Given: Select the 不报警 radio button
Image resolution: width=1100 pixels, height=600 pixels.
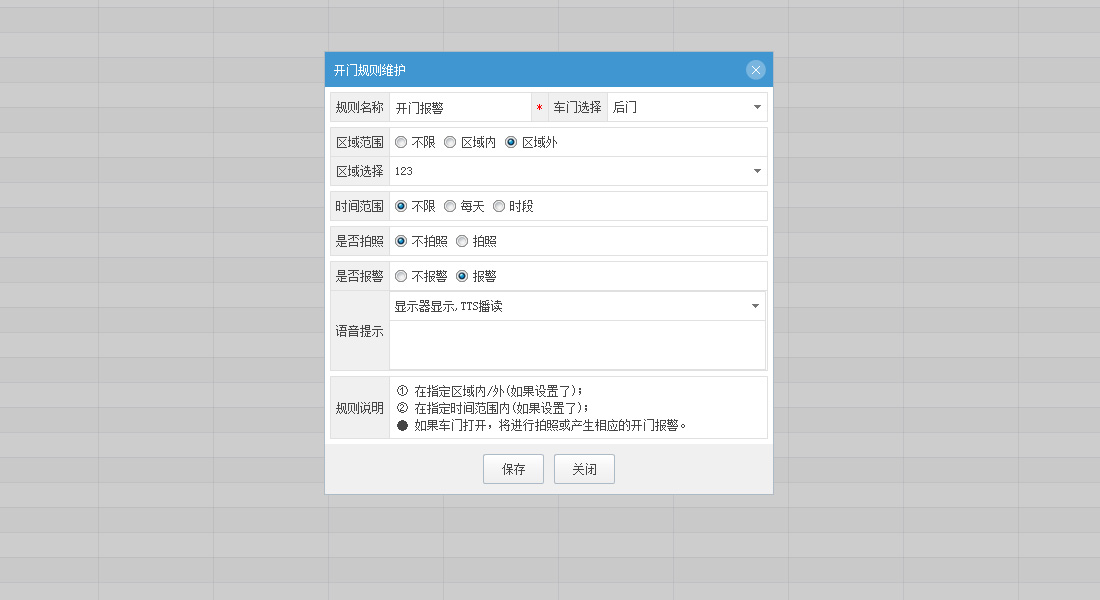Looking at the screenshot, I should pyautogui.click(x=401, y=276).
